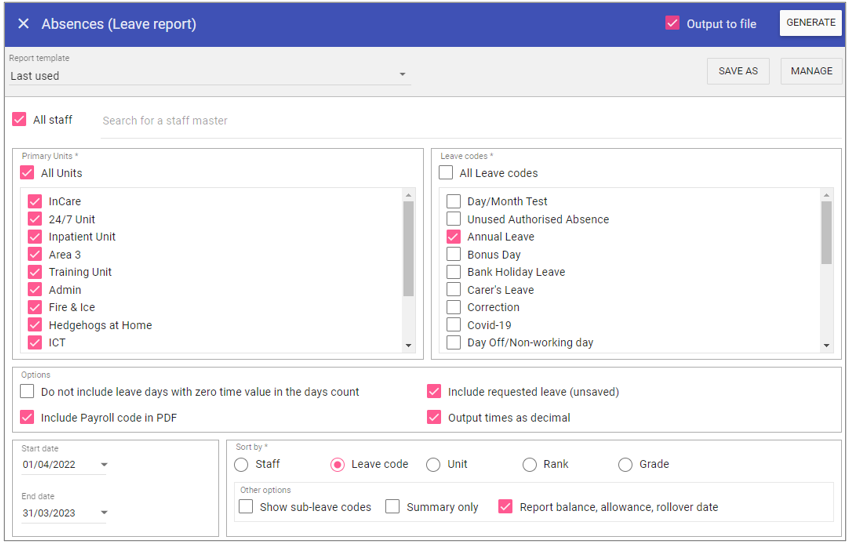This screenshot has width=850, height=544.
Task: Expand the Report template dropdown
Action: (402, 75)
